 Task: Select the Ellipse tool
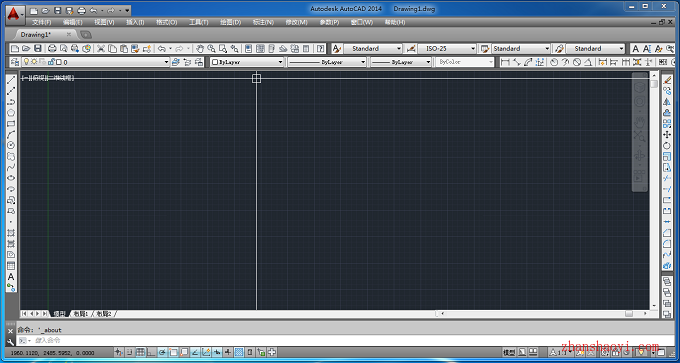11,178
